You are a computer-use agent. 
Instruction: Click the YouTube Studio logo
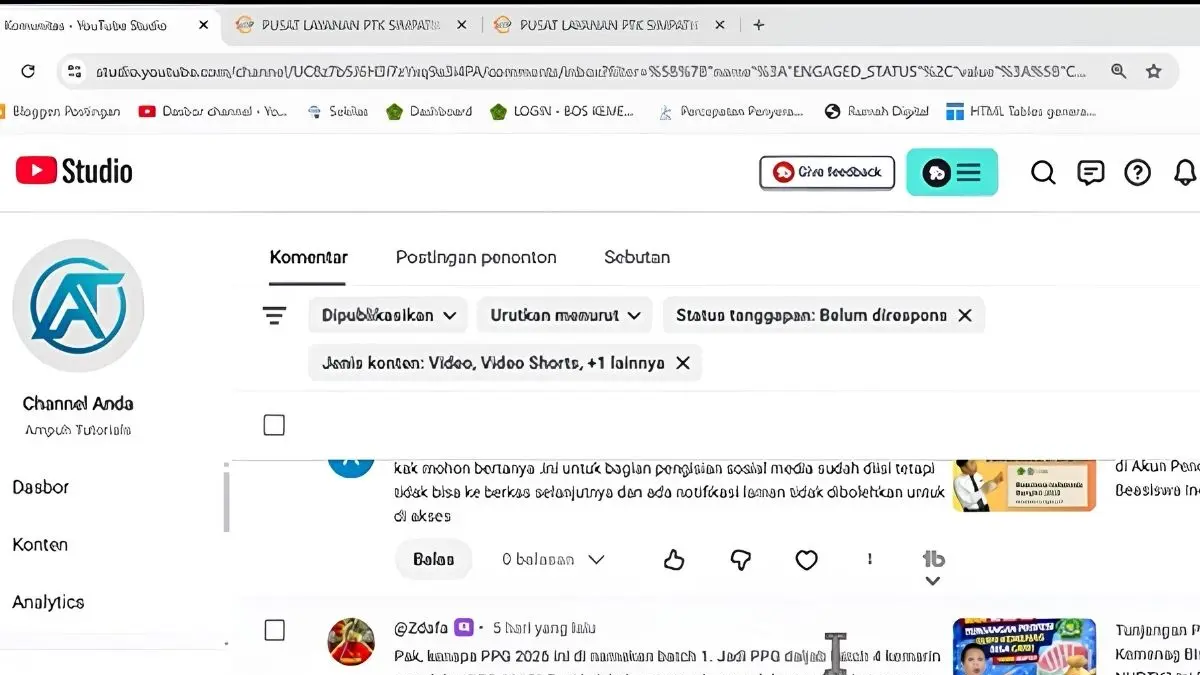[x=74, y=171]
